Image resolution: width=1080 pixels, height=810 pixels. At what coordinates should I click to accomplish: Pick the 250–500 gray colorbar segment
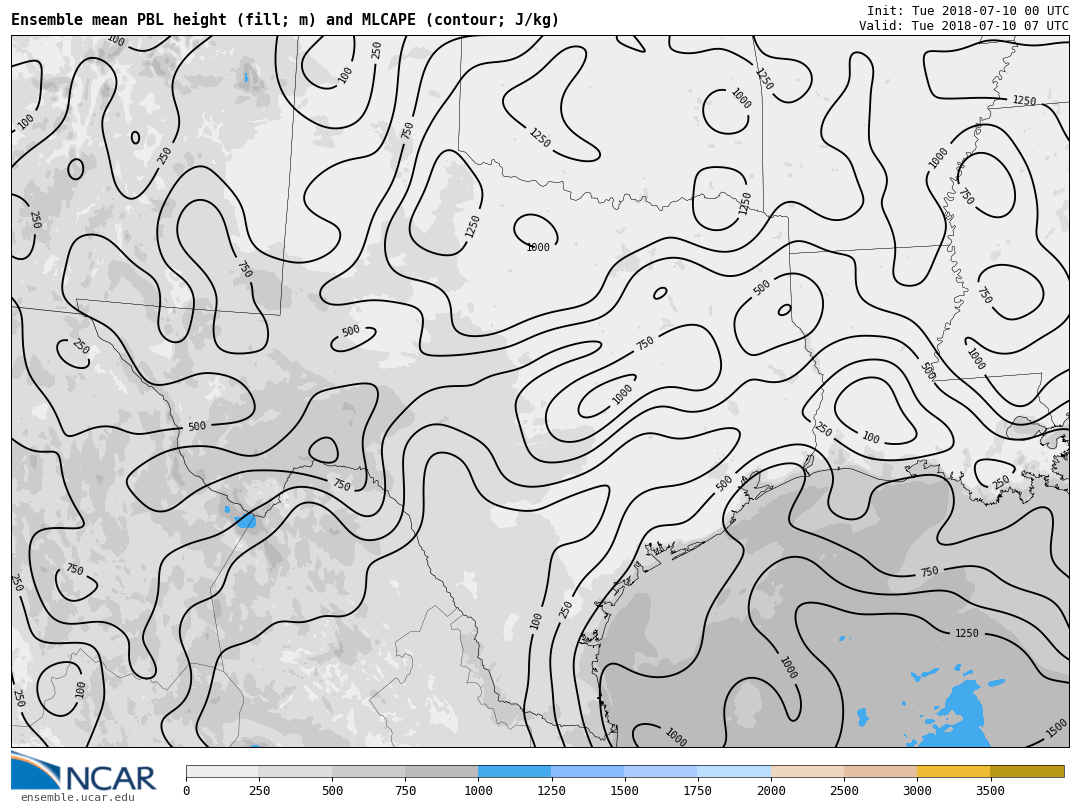coord(295,771)
